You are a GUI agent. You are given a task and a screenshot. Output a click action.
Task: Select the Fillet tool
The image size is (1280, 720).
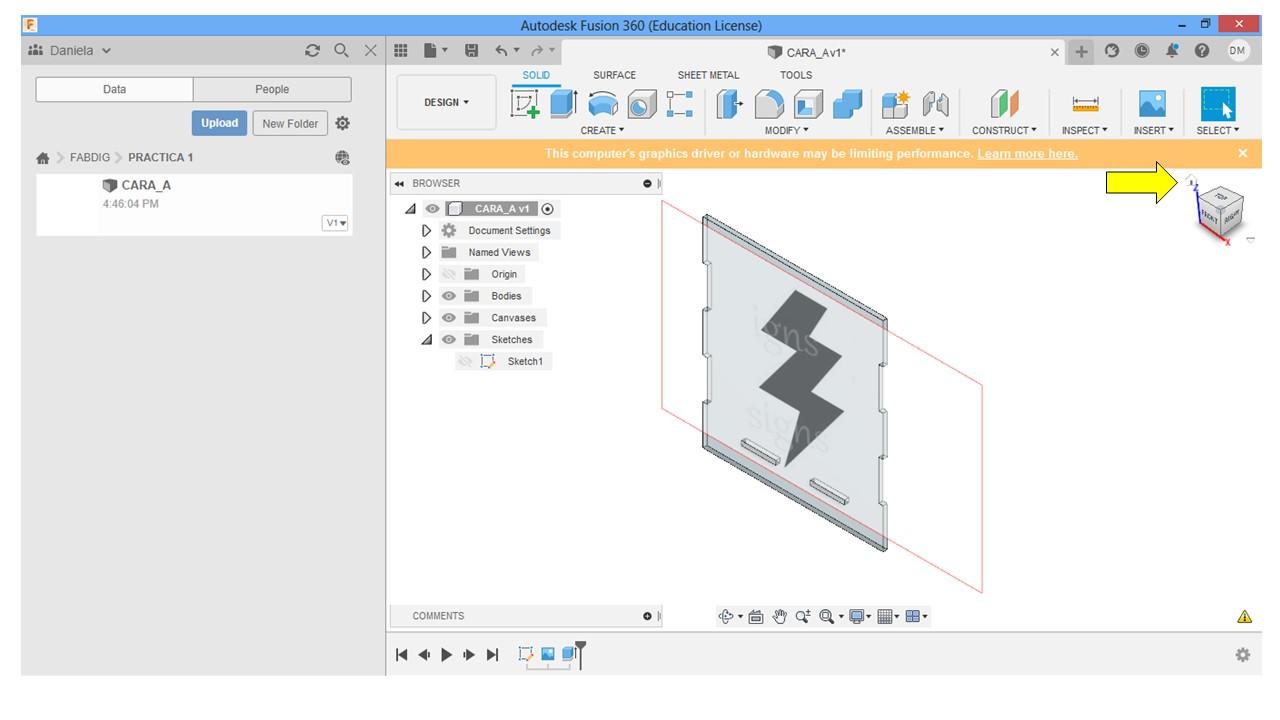[x=769, y=104]
